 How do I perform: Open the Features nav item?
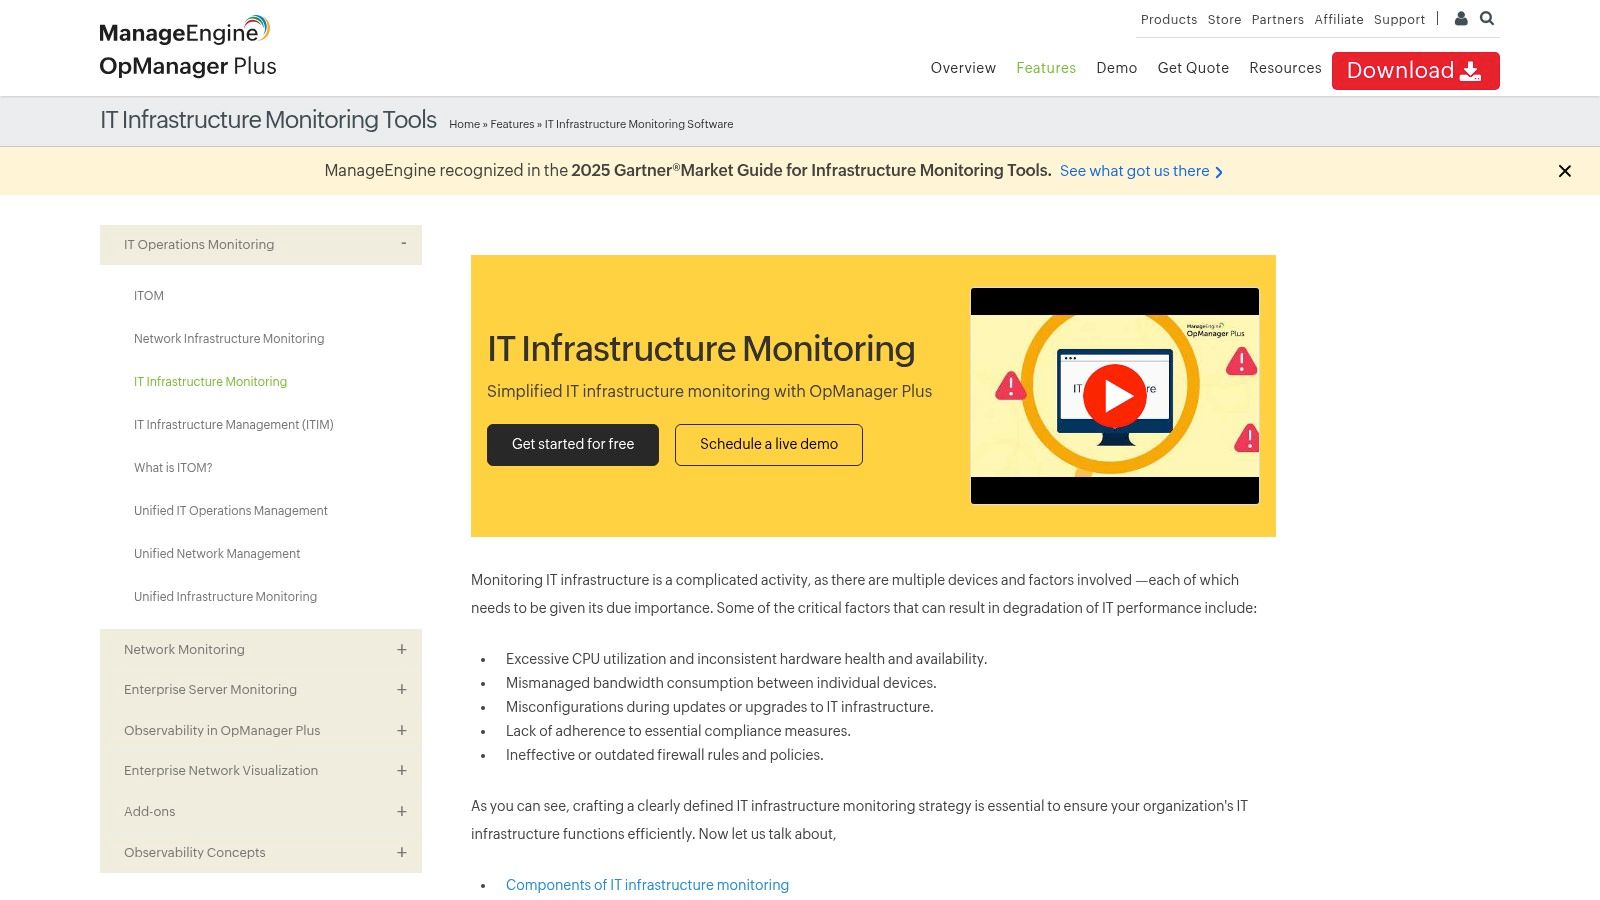[1046, 68]
